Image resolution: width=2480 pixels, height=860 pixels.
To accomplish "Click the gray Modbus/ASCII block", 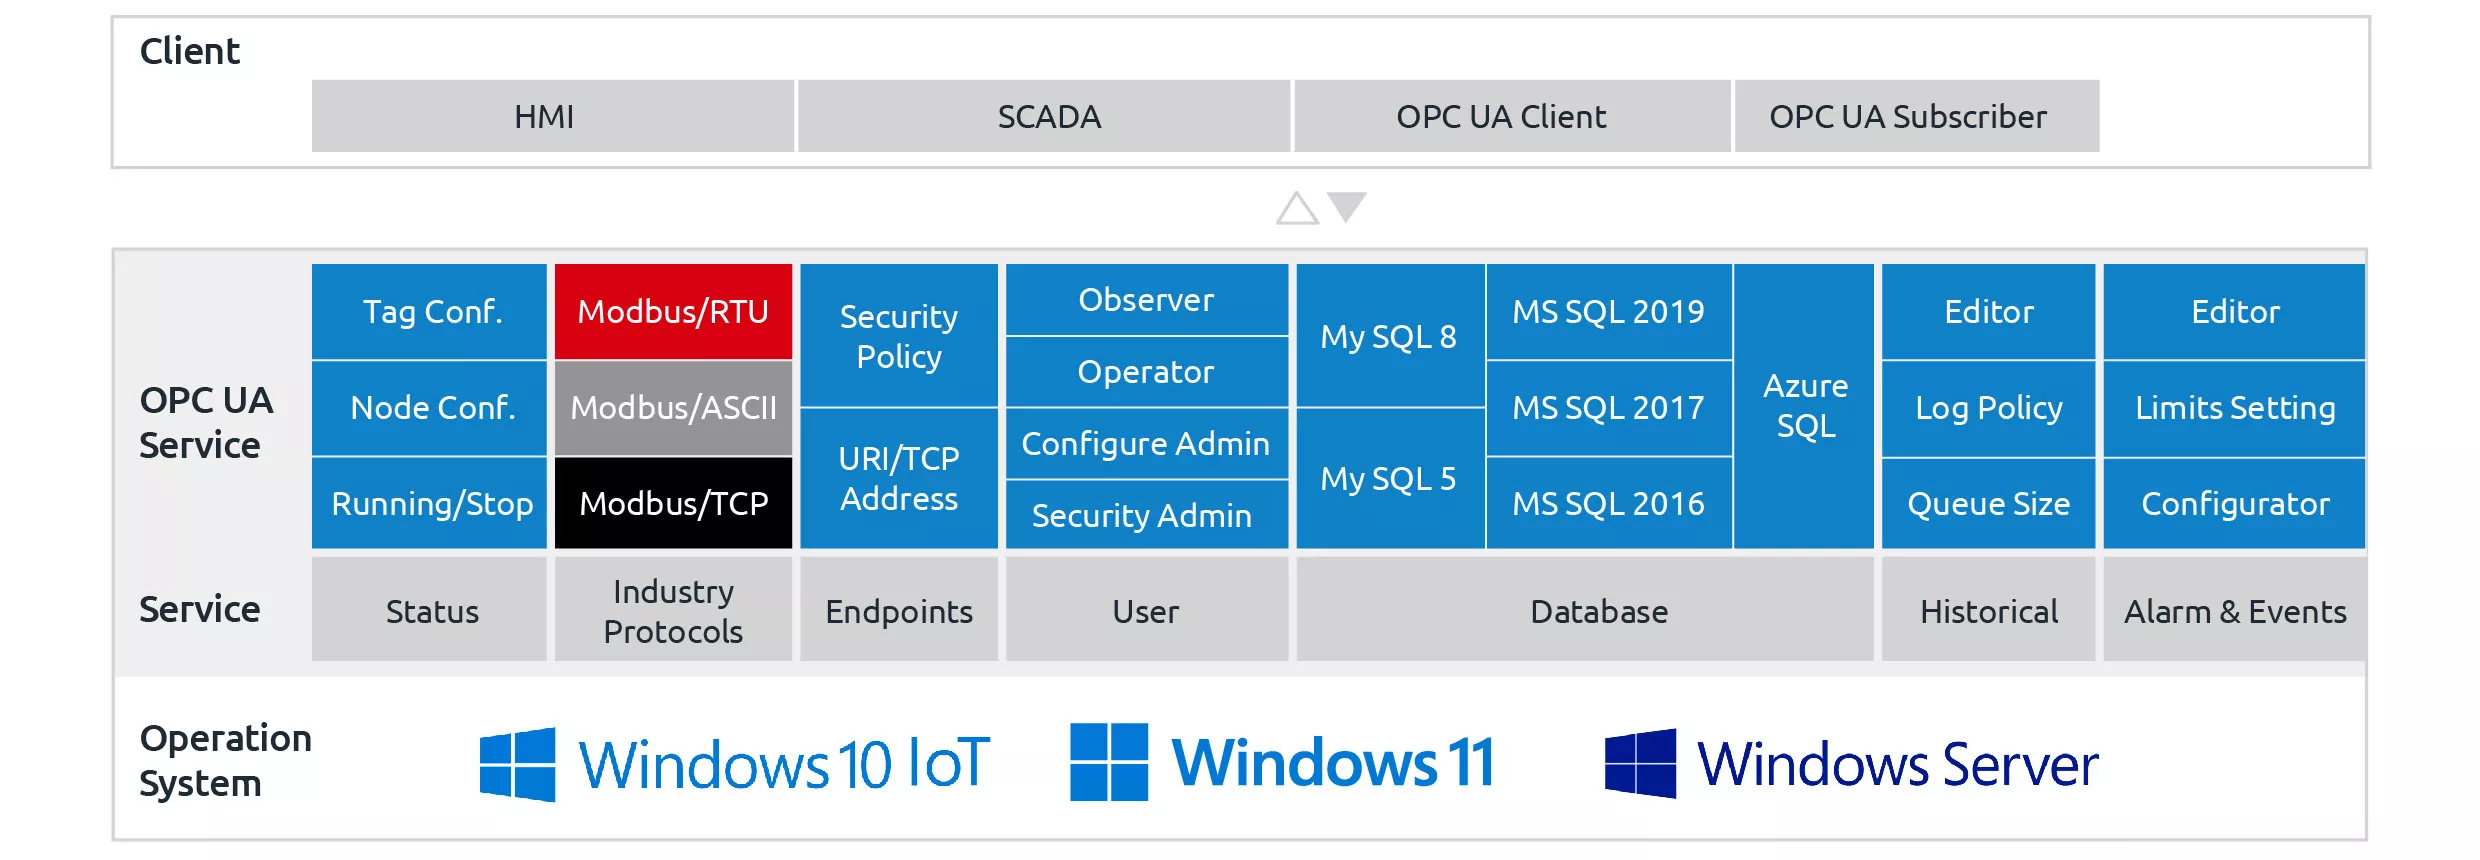I will 673,408.
